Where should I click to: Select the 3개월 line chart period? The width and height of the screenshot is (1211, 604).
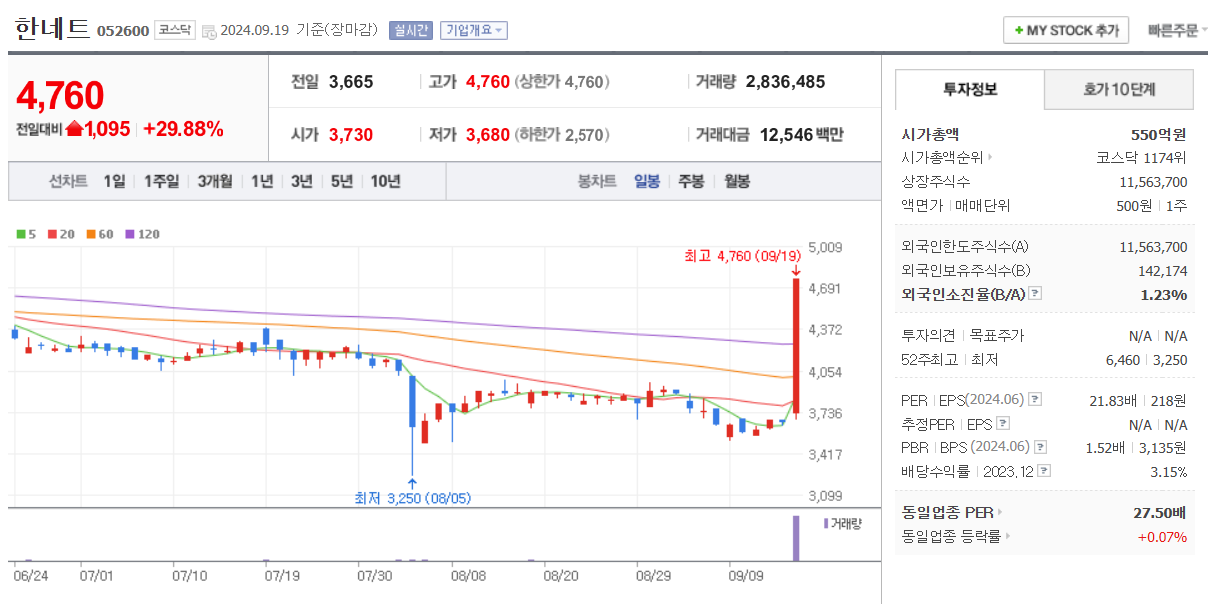click(x=215, y=181)
